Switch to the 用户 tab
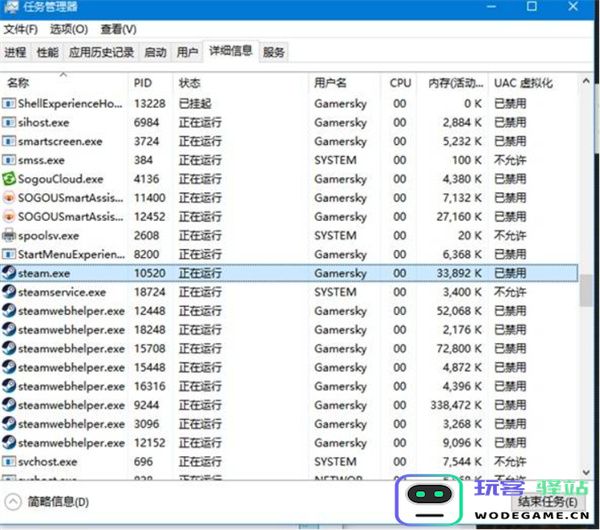 pos(188,52)
